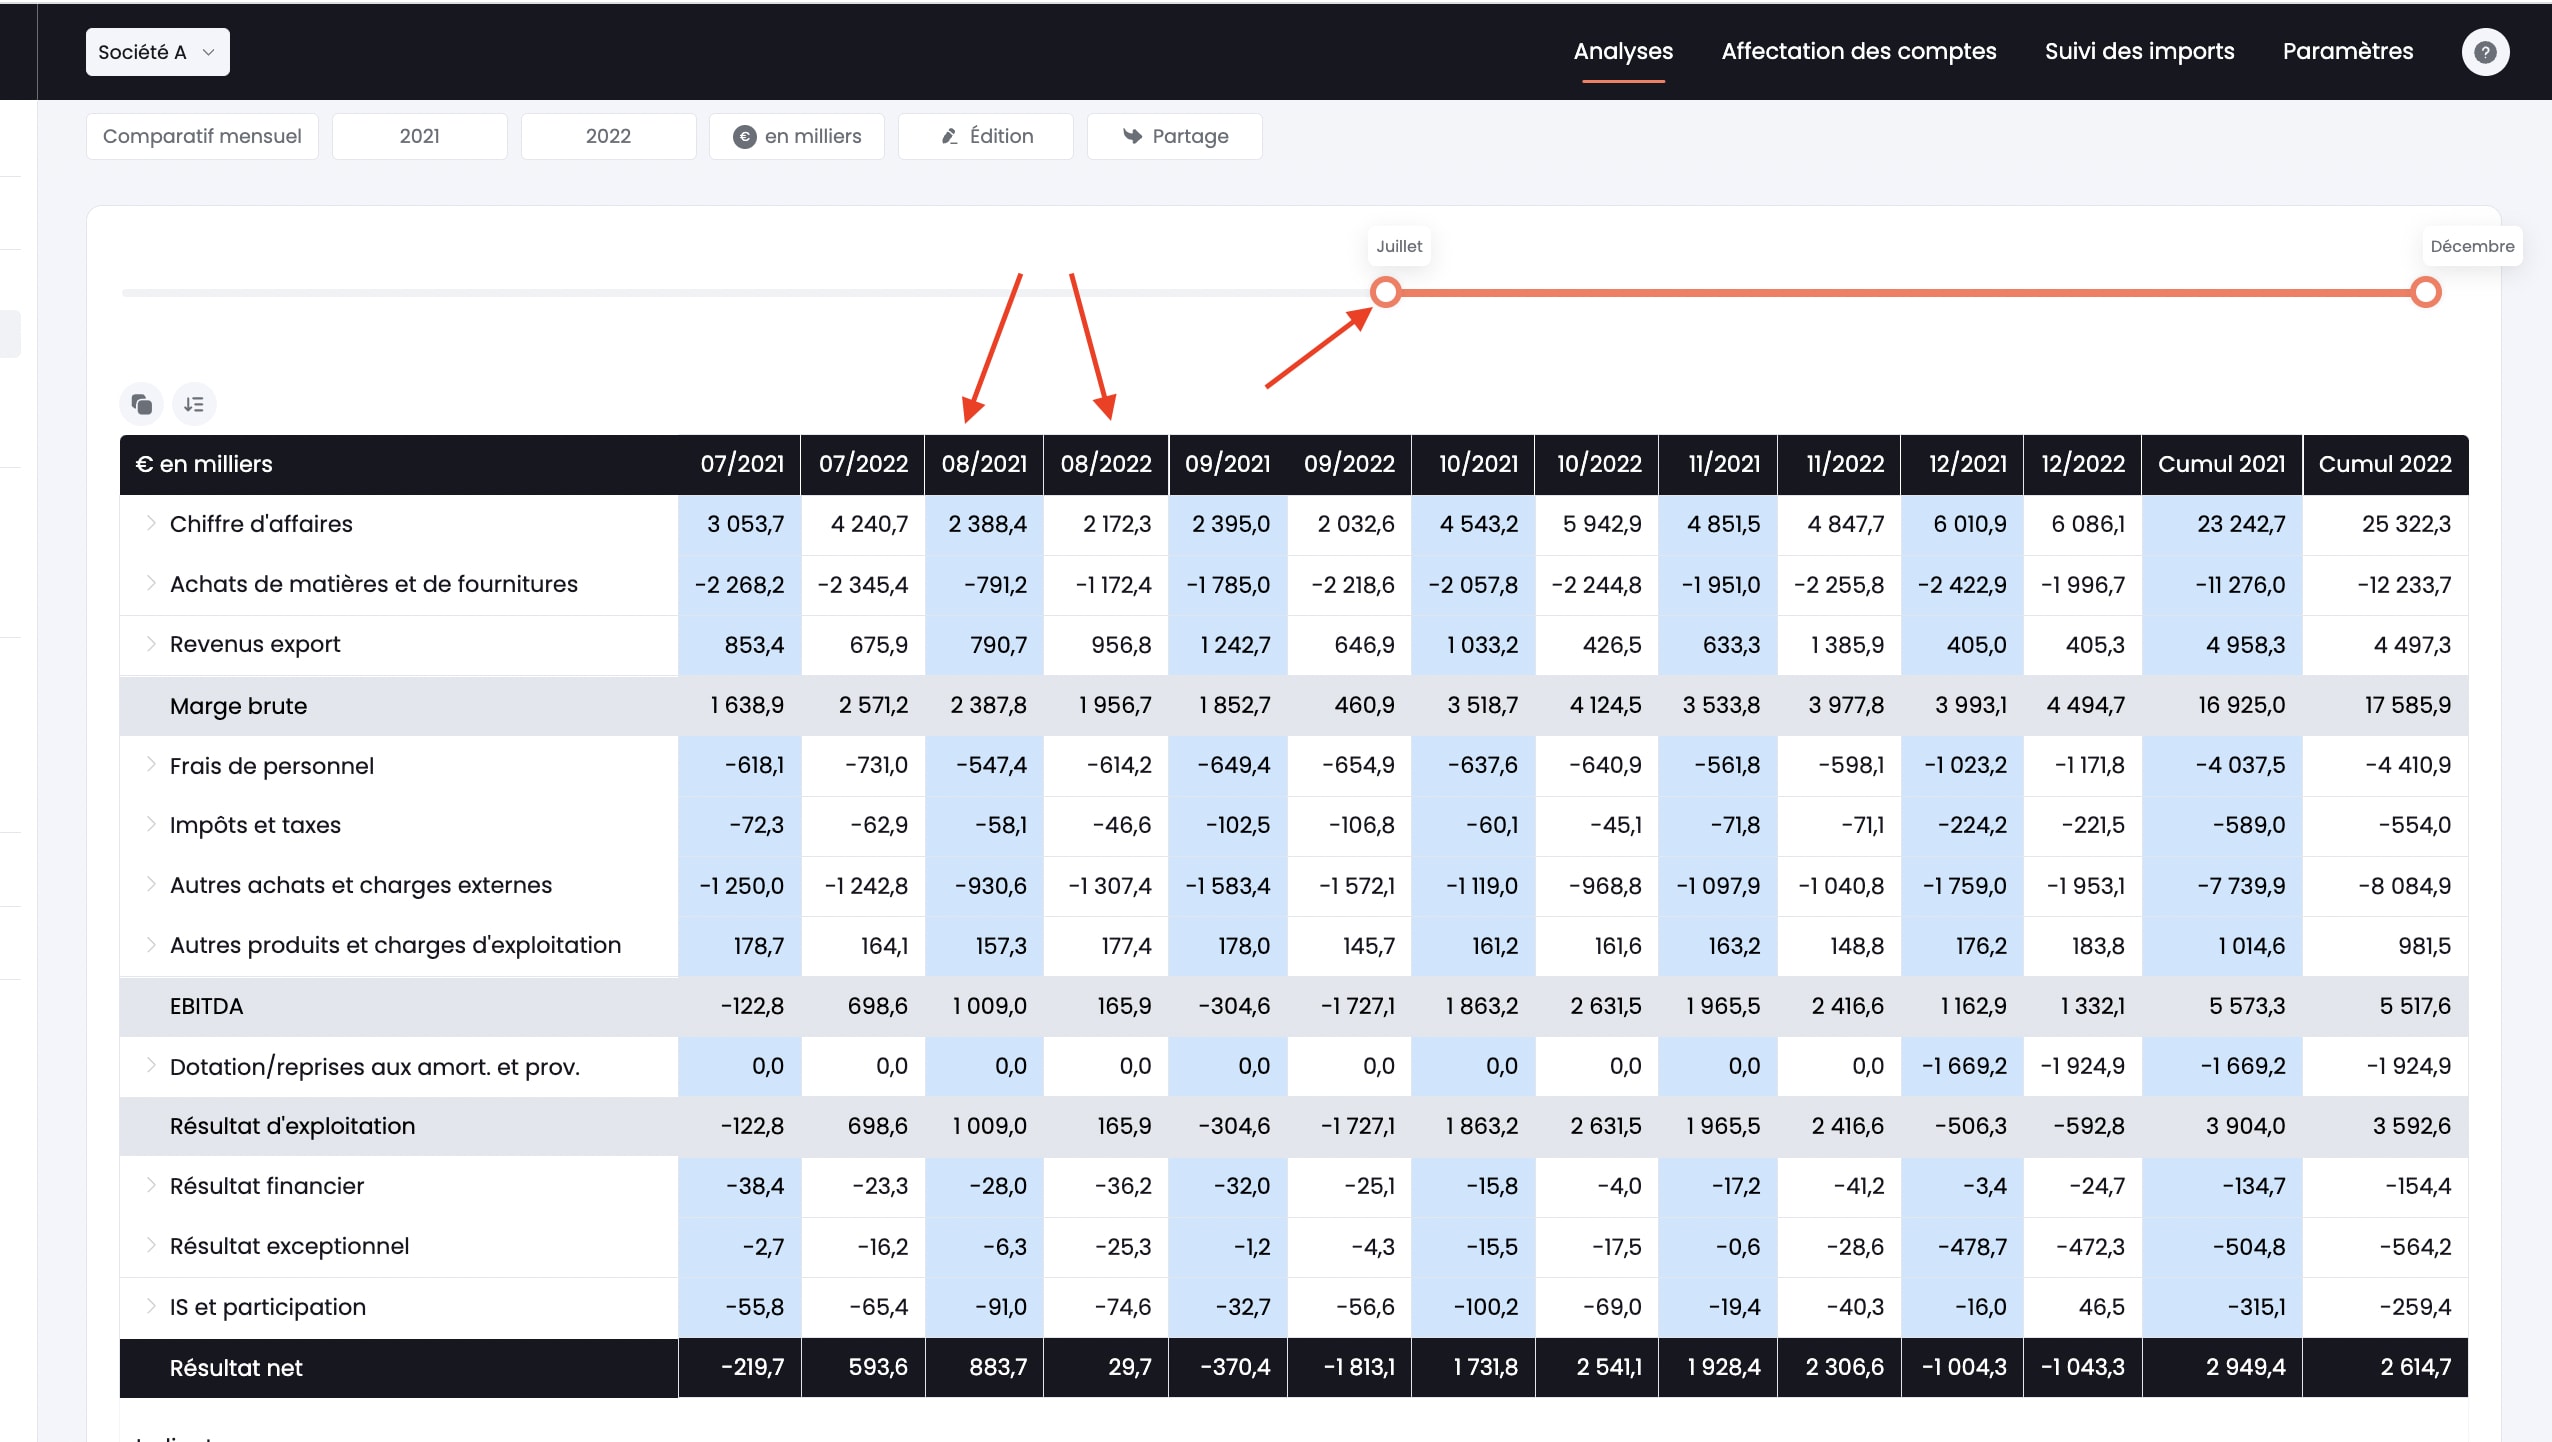Click Cumul 2022 revenue value 25 322,3
This screenshot has height=1442, width=2552.
pos(2406,524)
